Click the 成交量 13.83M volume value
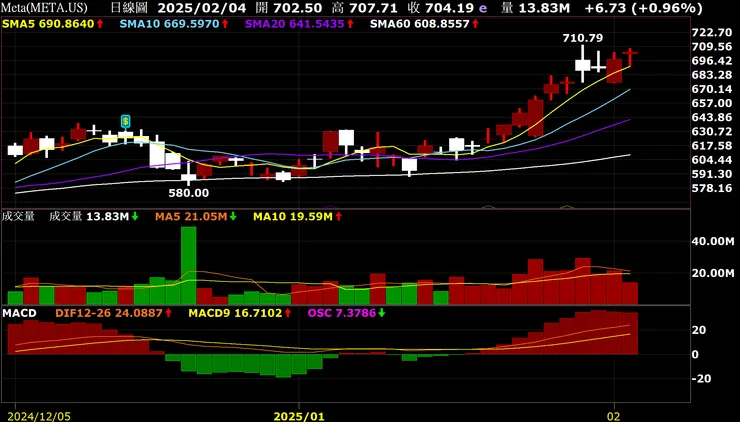This screenshot has height=422, width=740. 94,217
